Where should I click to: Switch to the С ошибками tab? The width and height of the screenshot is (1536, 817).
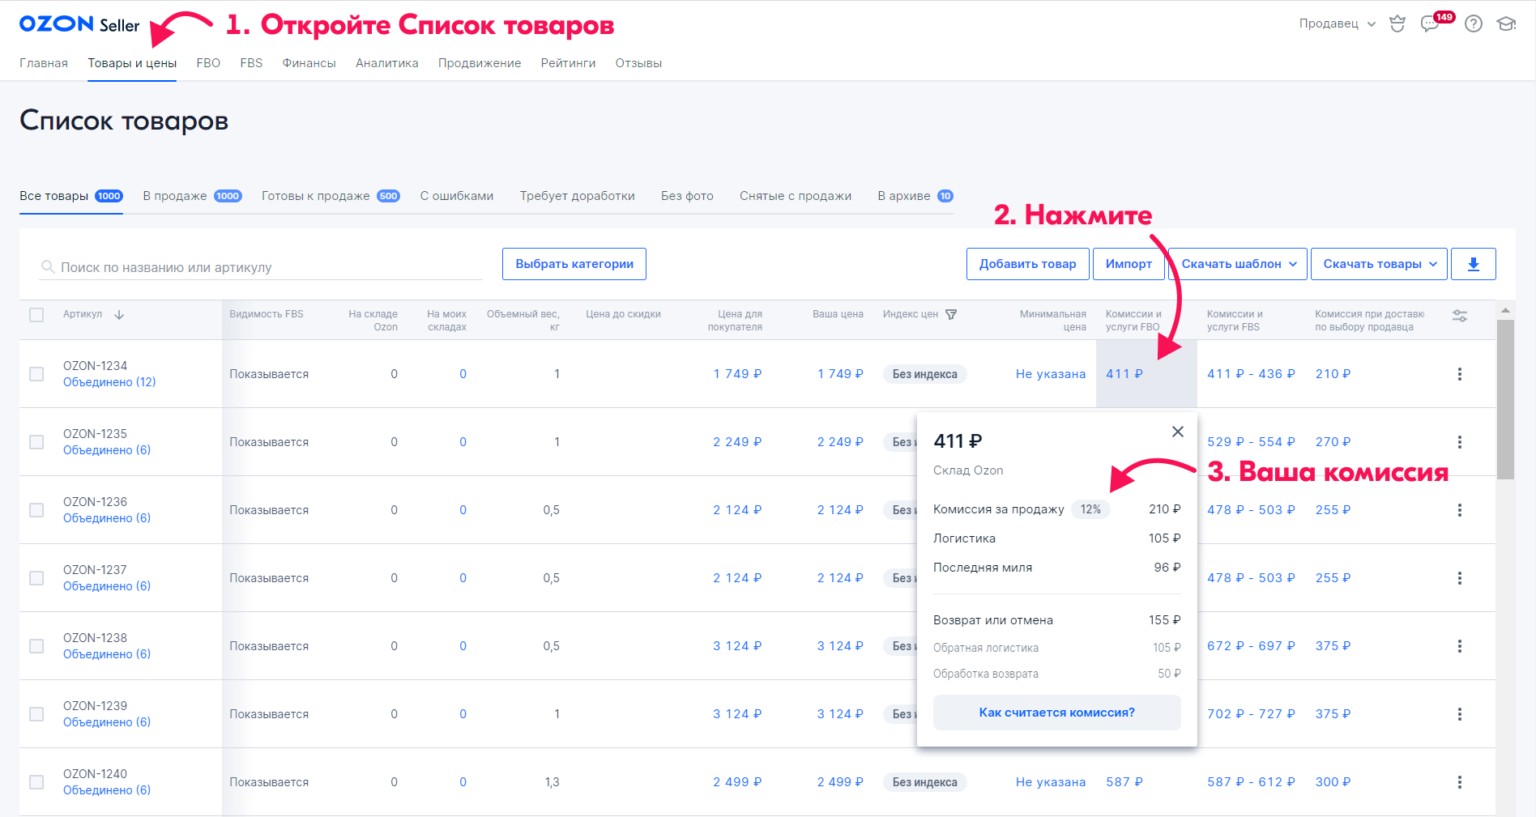point(457,196)
